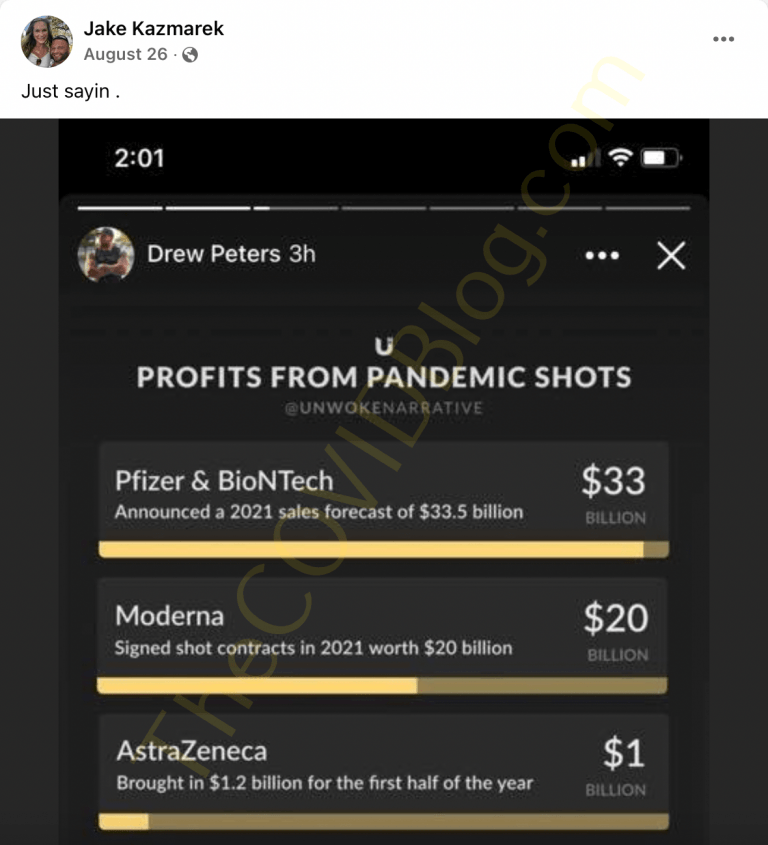Tap the 2:01 clock in status bar
Screen dimensions: 768x845
pos(139,158)
